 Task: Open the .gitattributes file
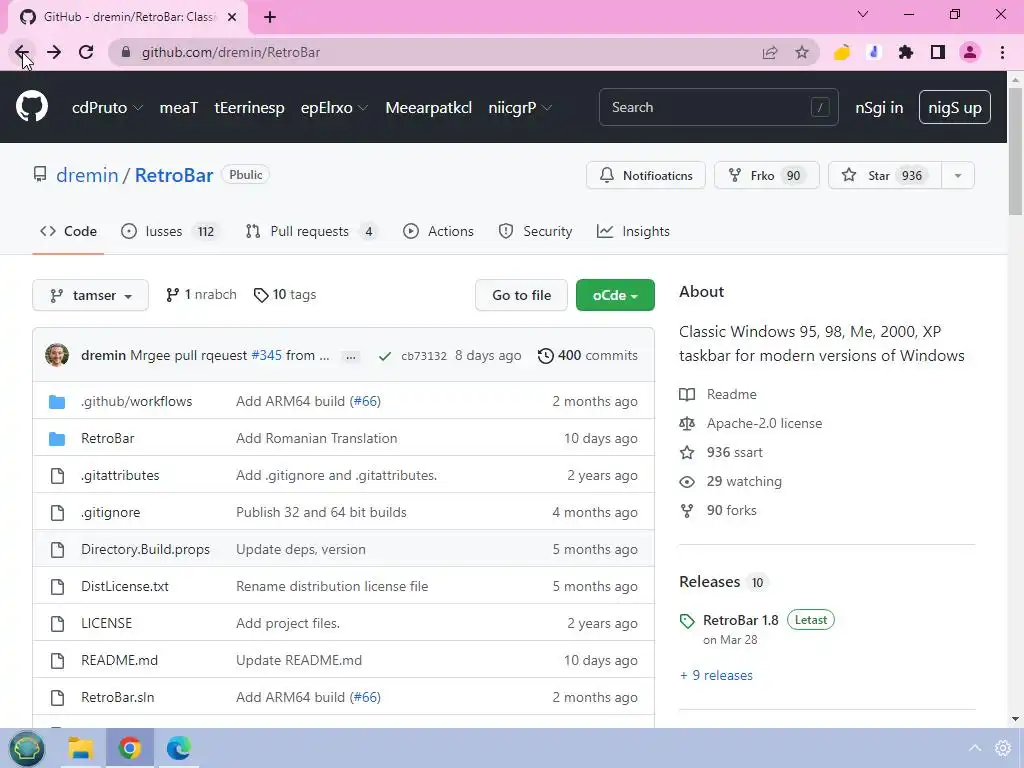(120, 475)
